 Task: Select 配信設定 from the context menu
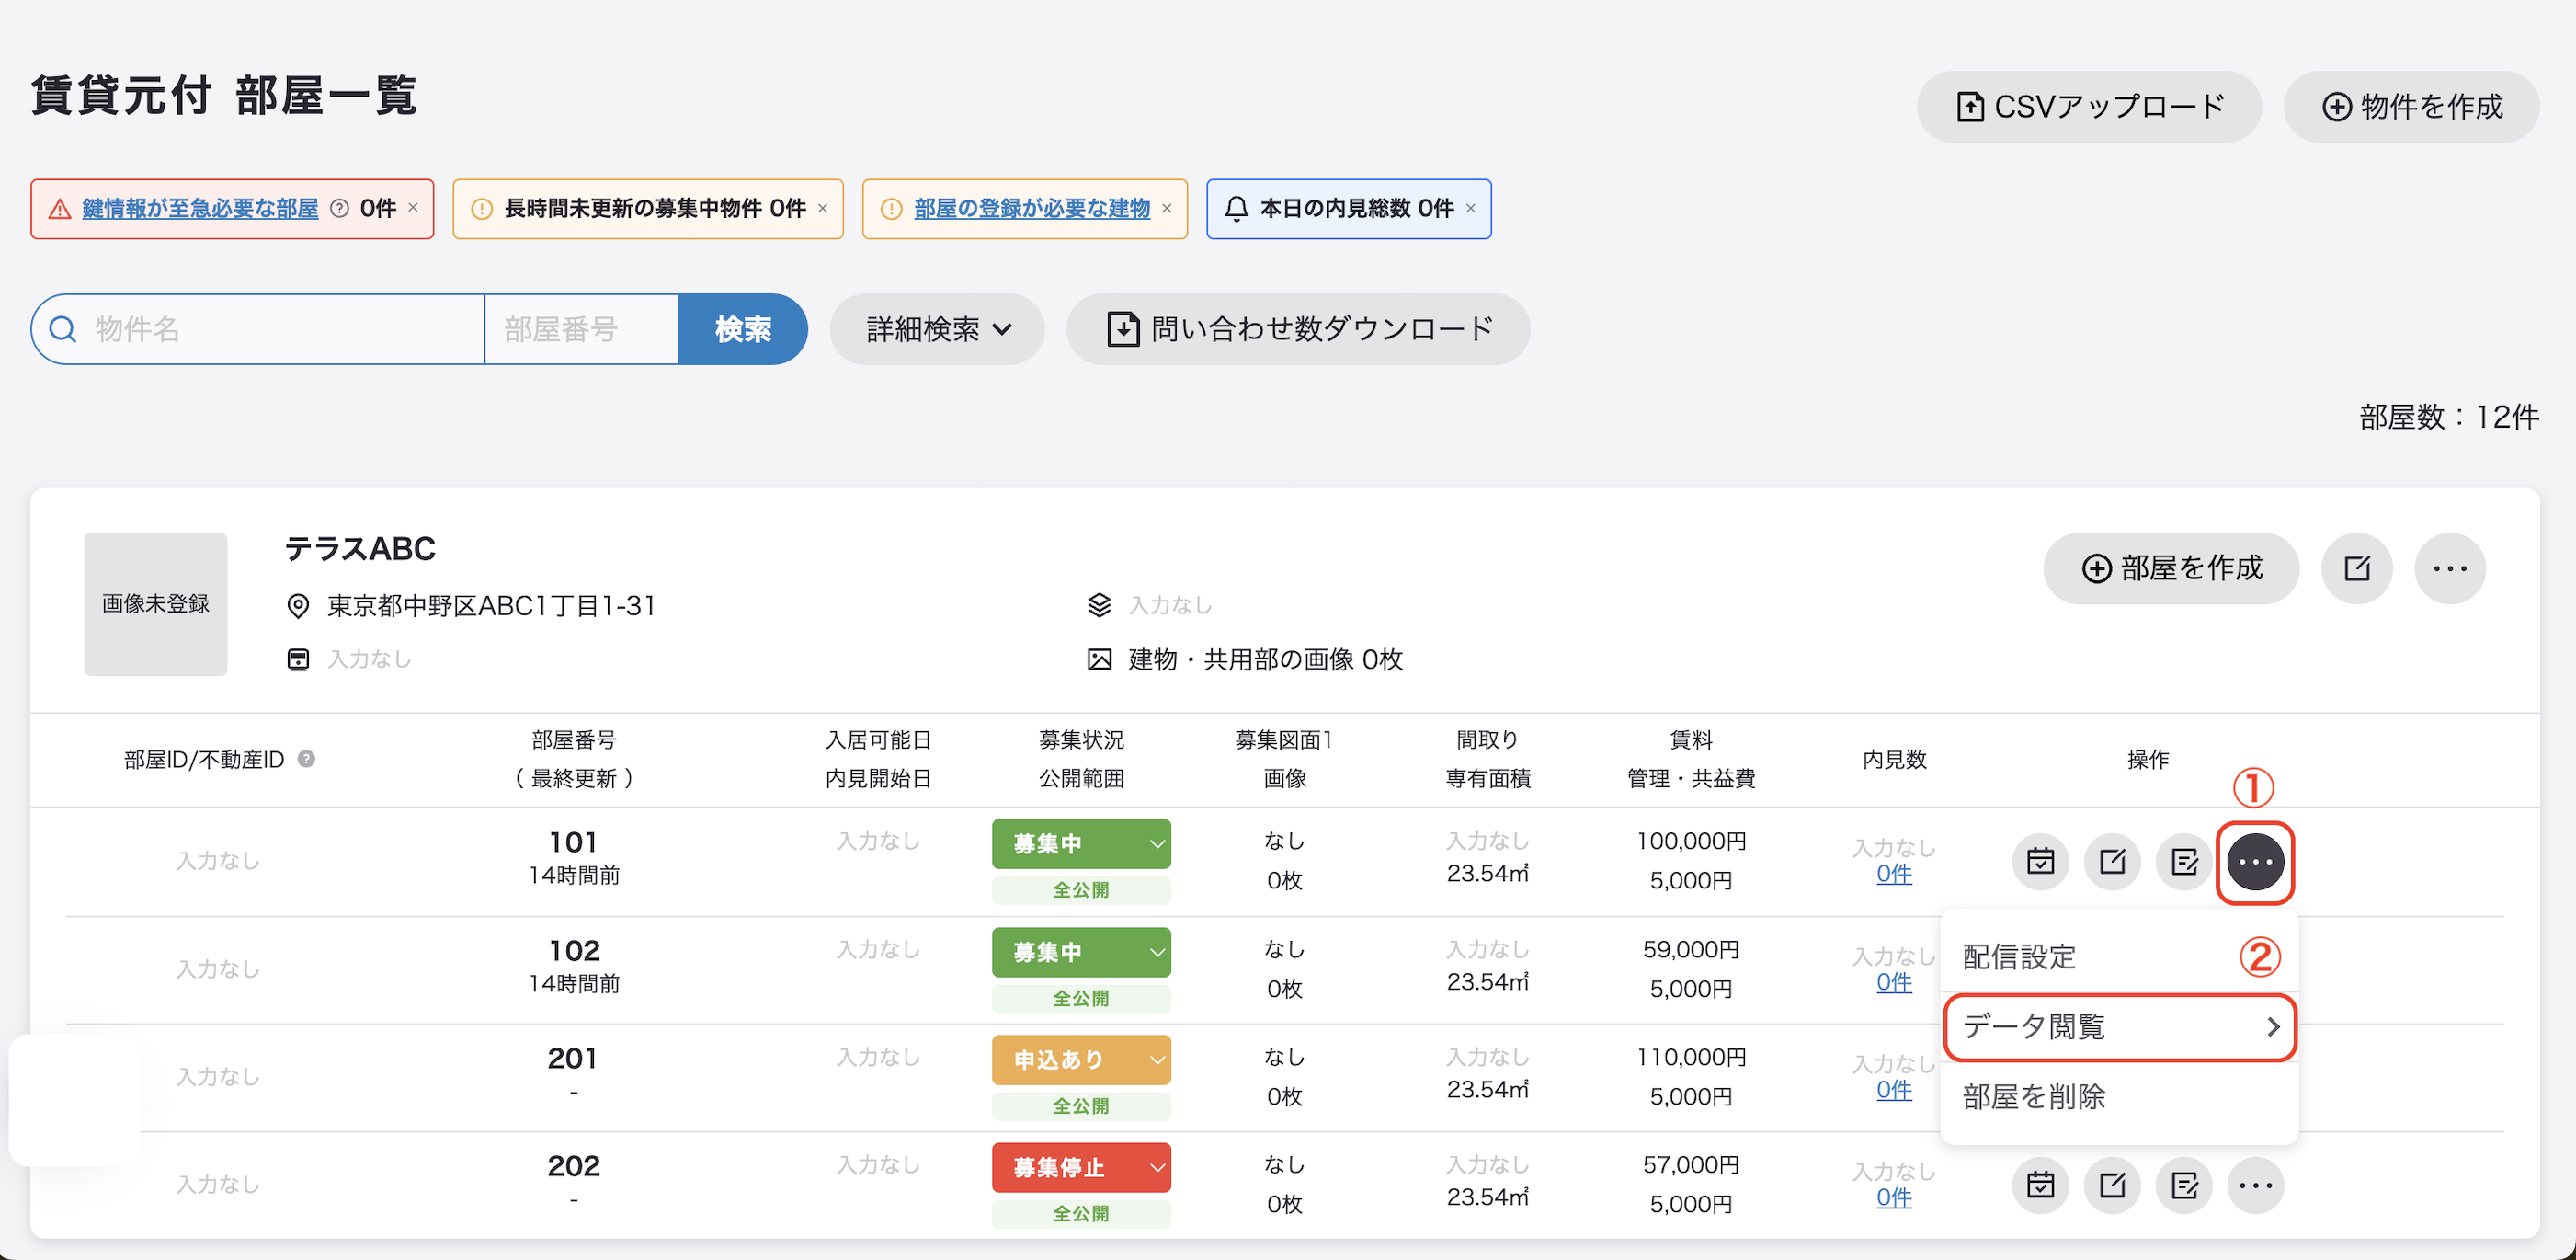pos(2119,957)
